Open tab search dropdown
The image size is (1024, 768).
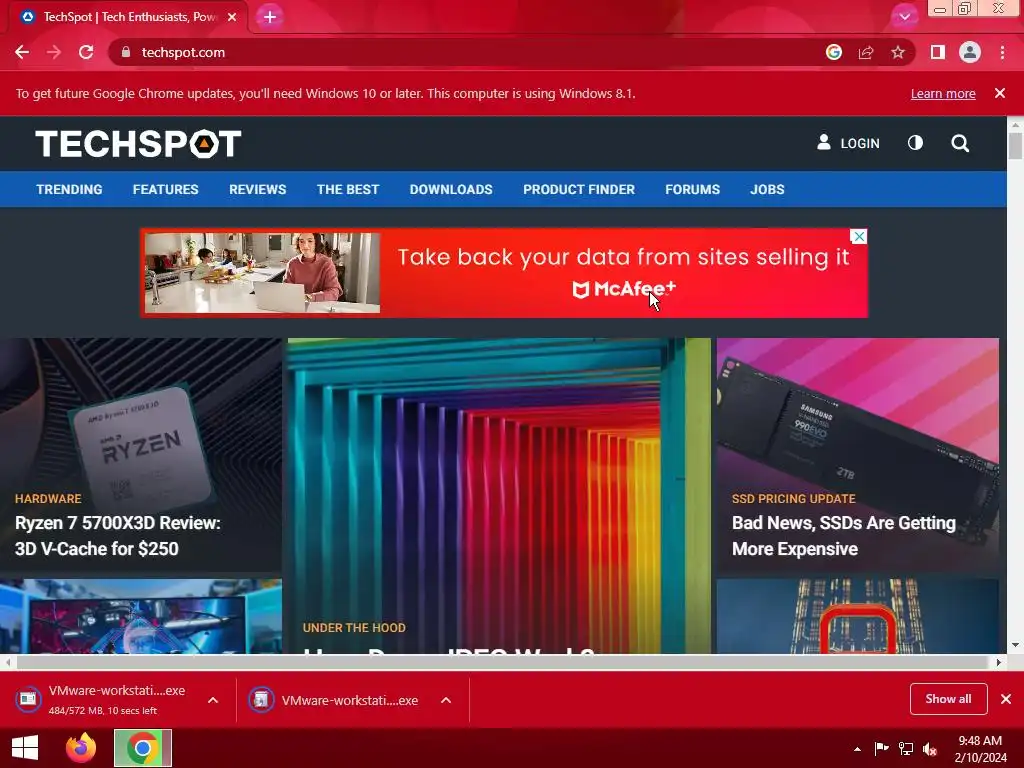coord(904,17)
